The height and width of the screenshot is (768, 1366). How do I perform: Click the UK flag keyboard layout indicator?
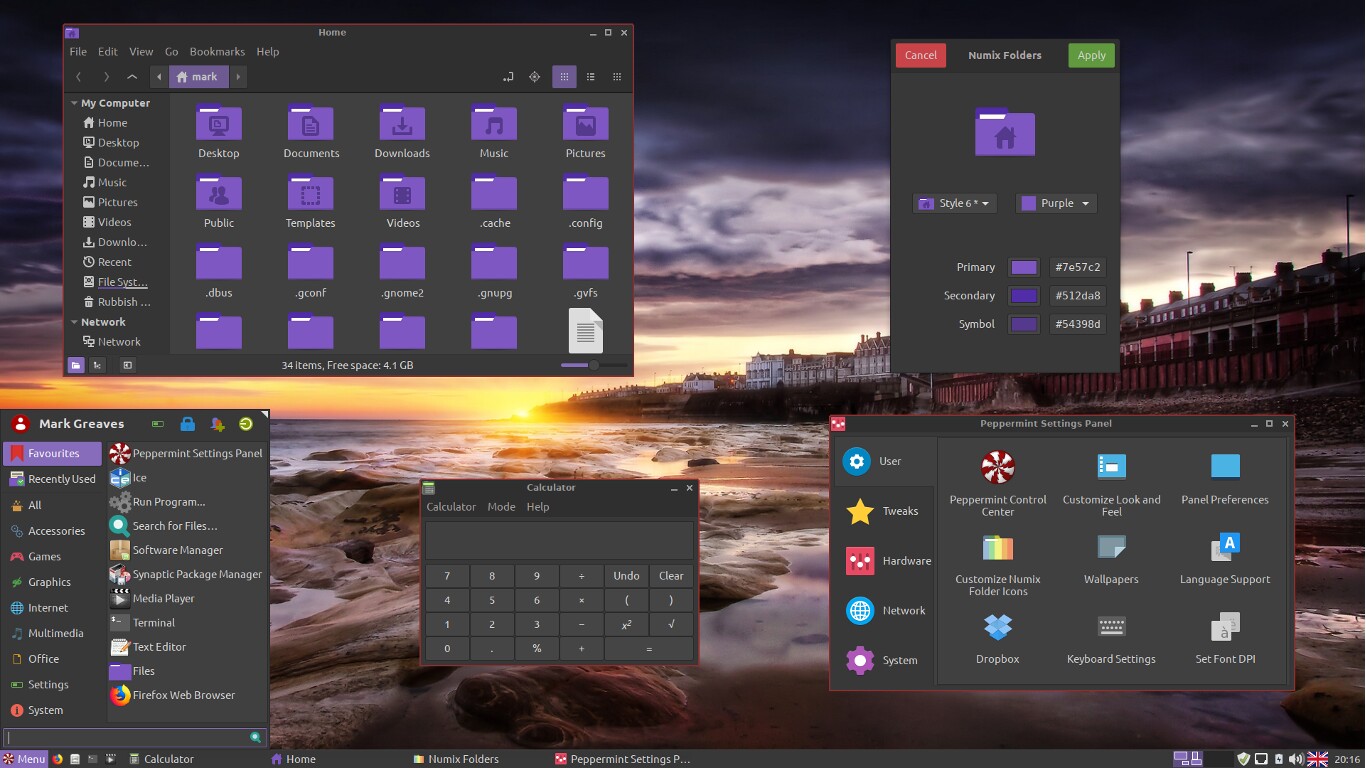(1317, 759)
